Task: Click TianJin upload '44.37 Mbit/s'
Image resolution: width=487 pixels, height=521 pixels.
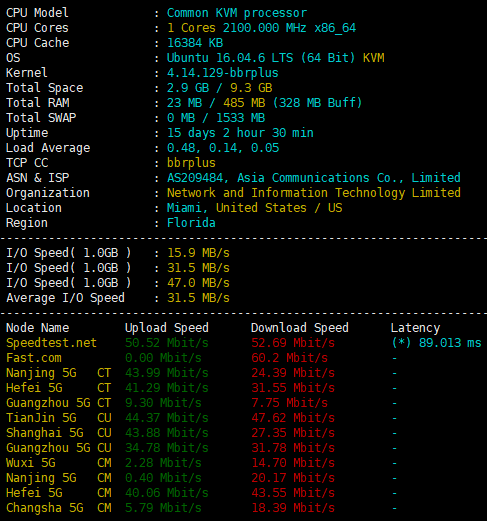Action: [x=167, y=418]
